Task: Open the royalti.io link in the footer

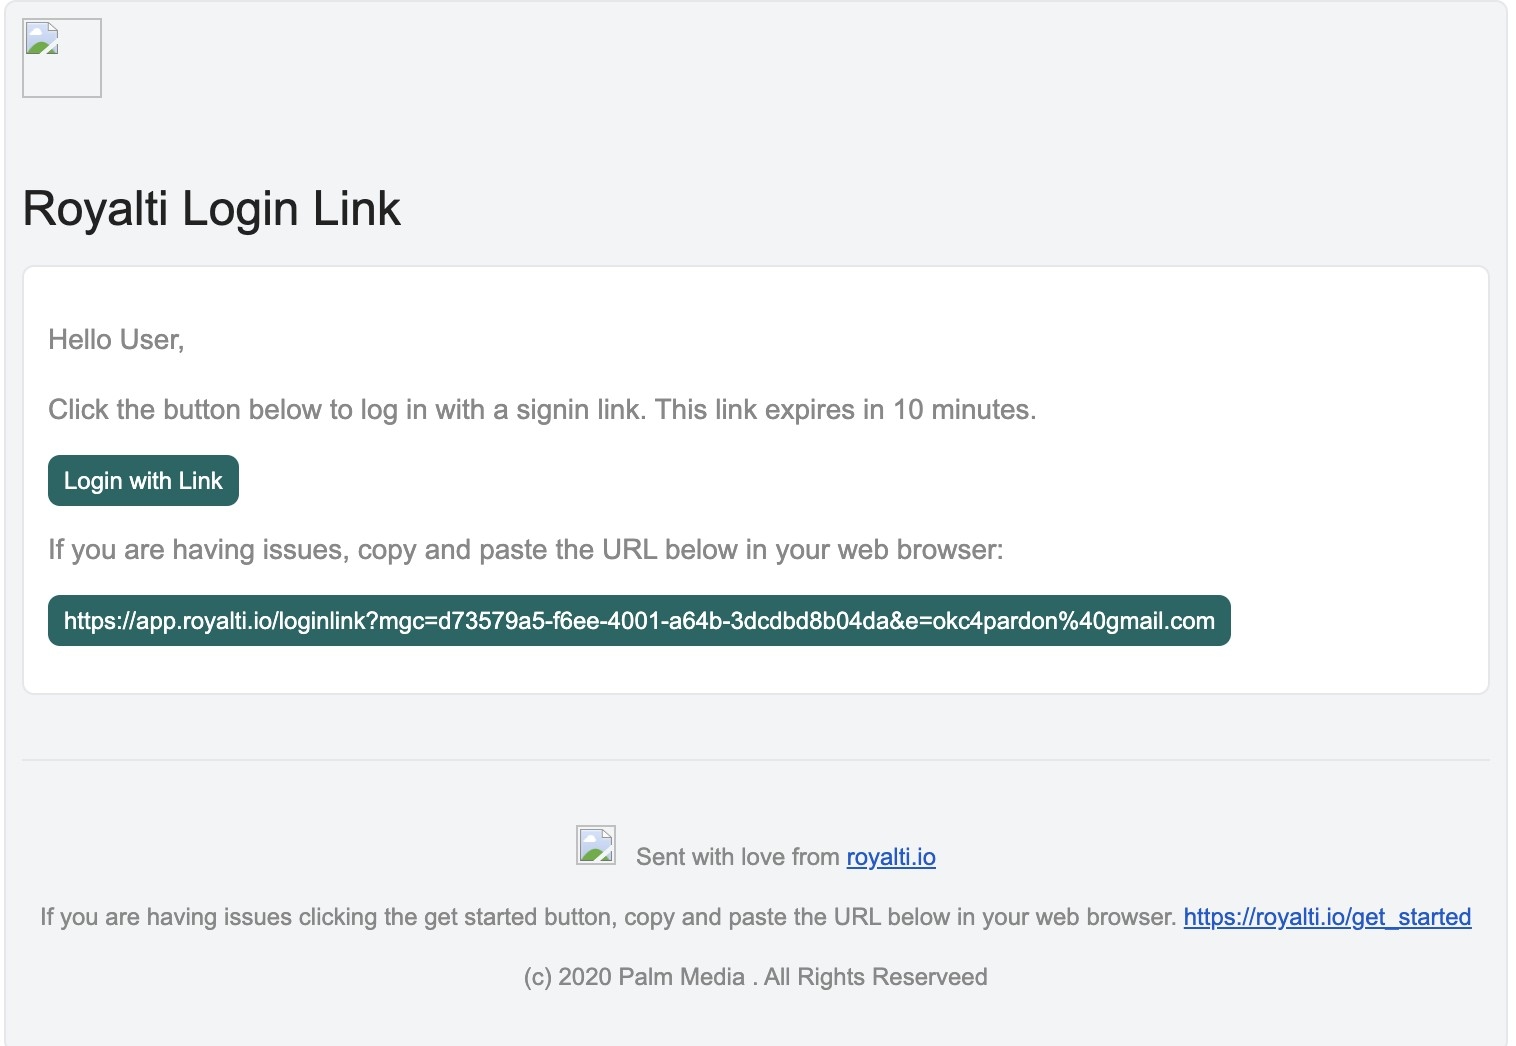Action: (891, 857)
